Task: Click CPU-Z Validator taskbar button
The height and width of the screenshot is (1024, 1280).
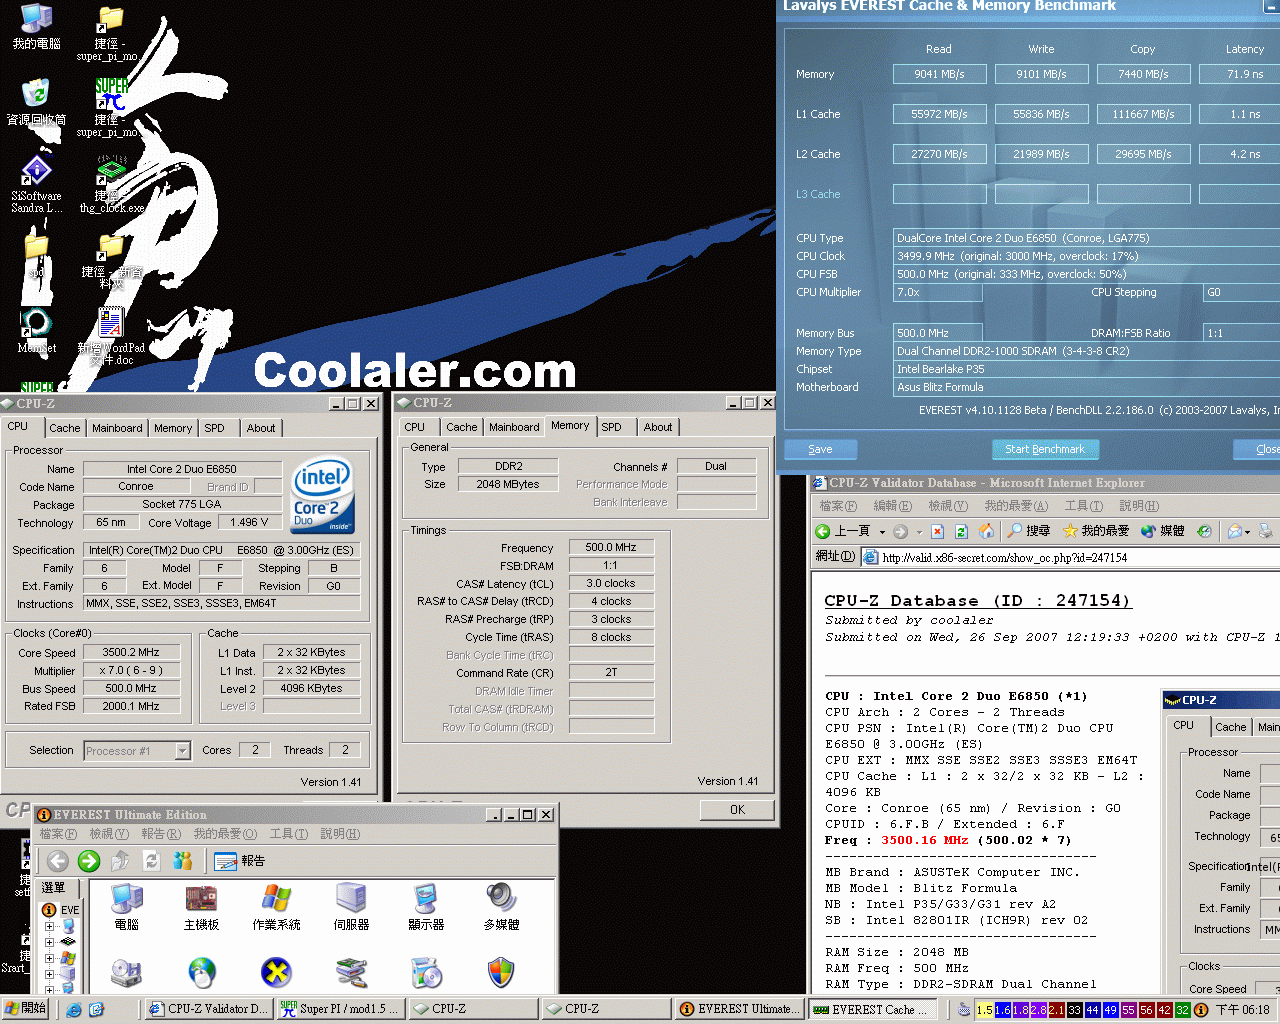Action: click(208, 1009)
